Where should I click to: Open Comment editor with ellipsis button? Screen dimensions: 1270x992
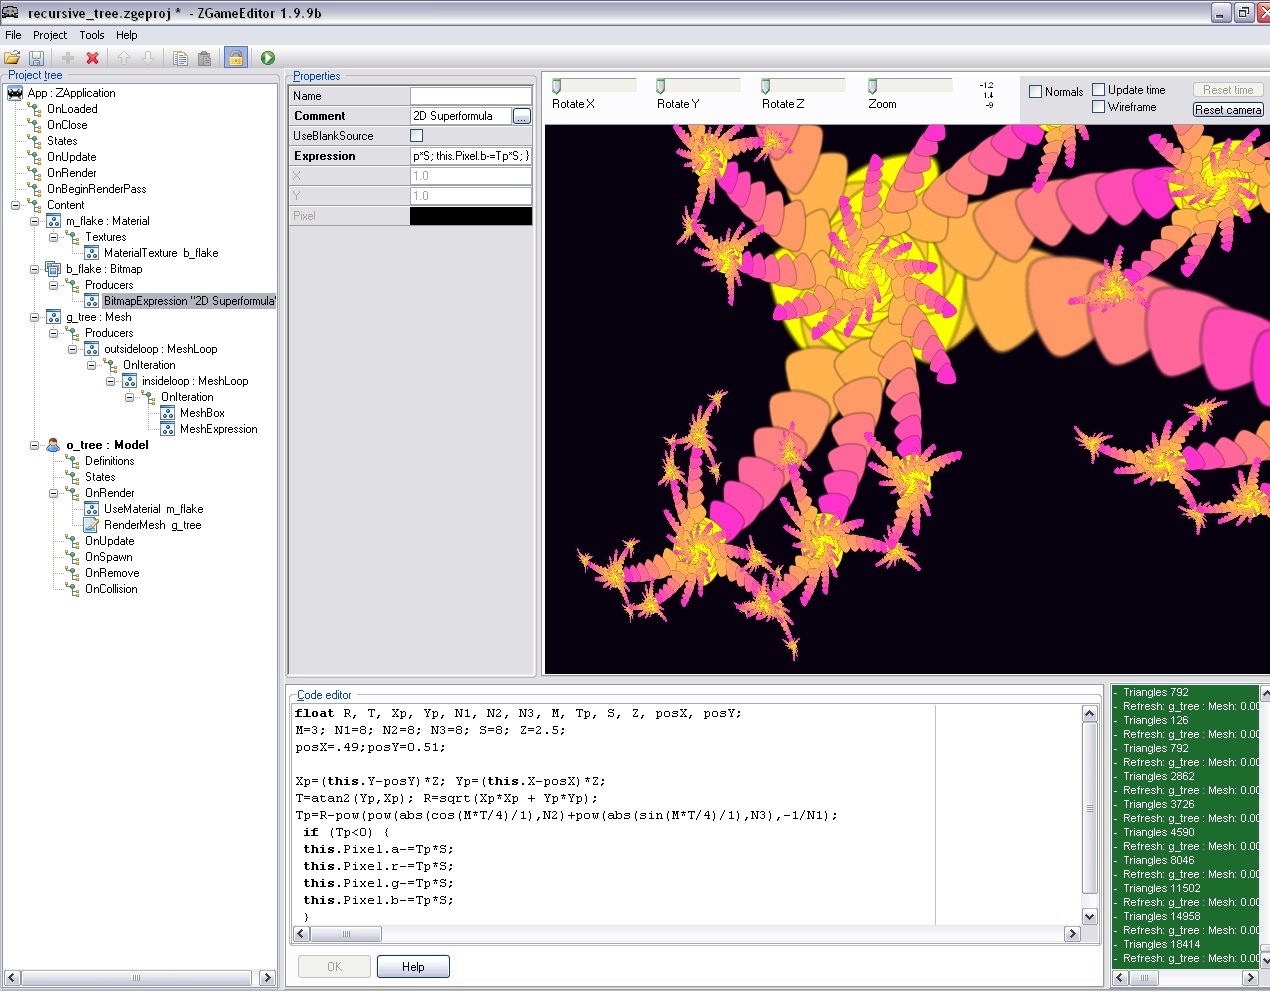point(522,116)
